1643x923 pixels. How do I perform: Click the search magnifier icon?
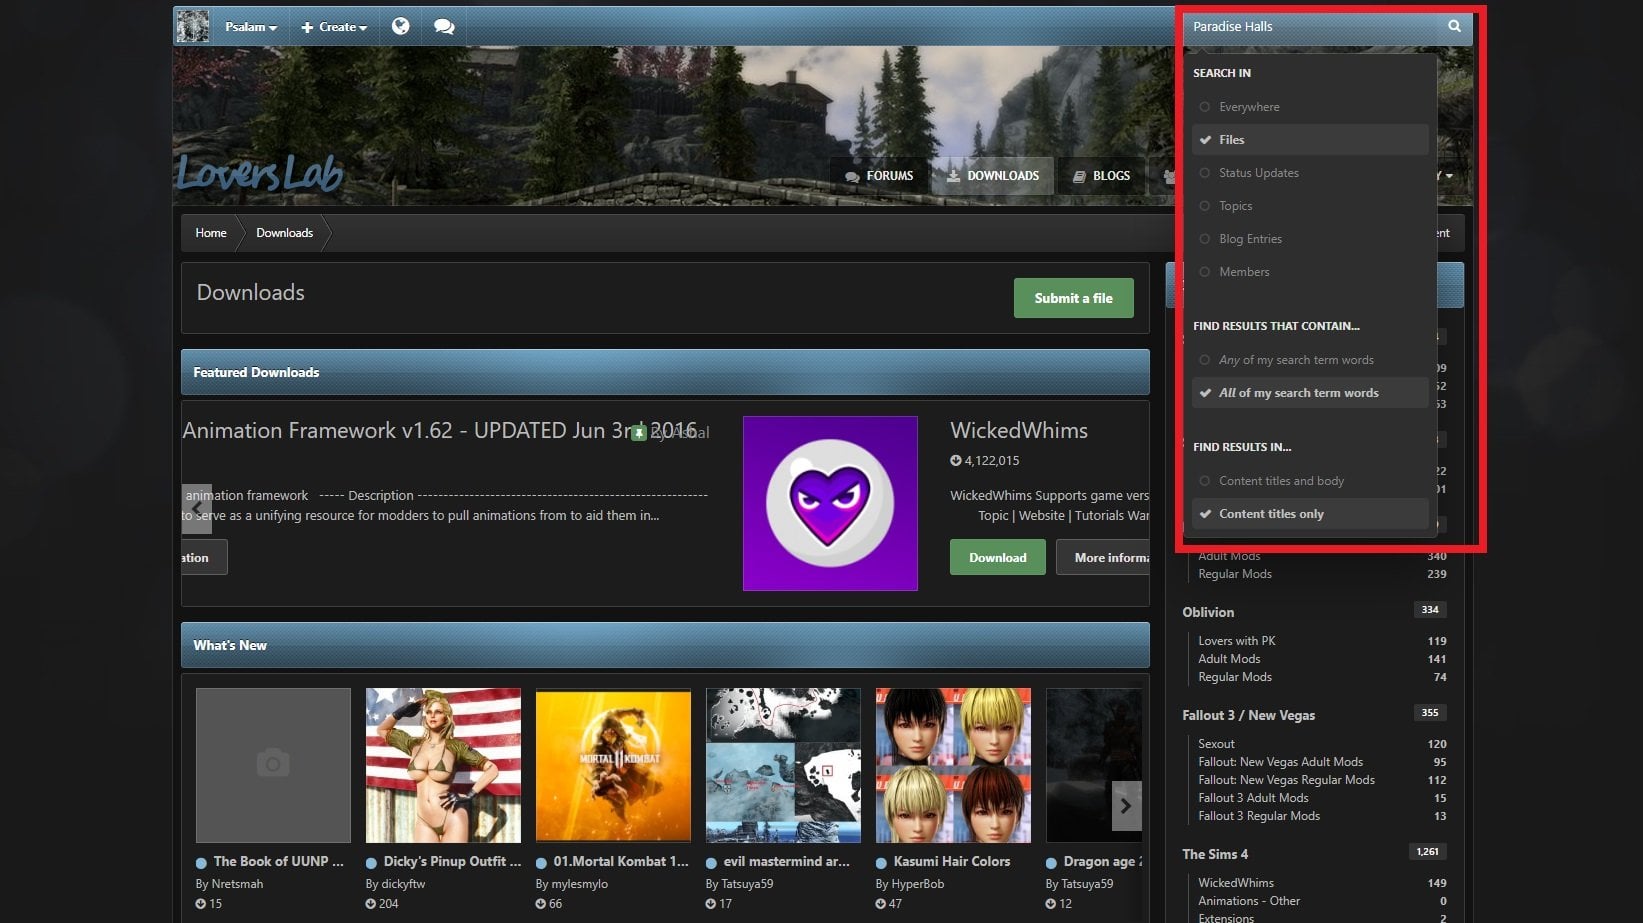coord(1454,26)
